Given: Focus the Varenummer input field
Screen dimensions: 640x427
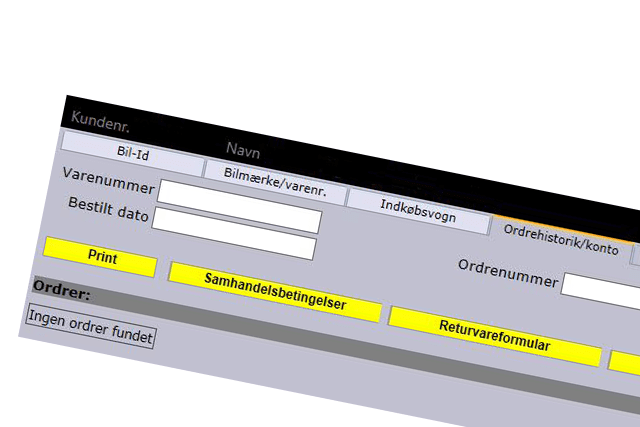Looking at the screenshot, I should click(x=242, y=200).
